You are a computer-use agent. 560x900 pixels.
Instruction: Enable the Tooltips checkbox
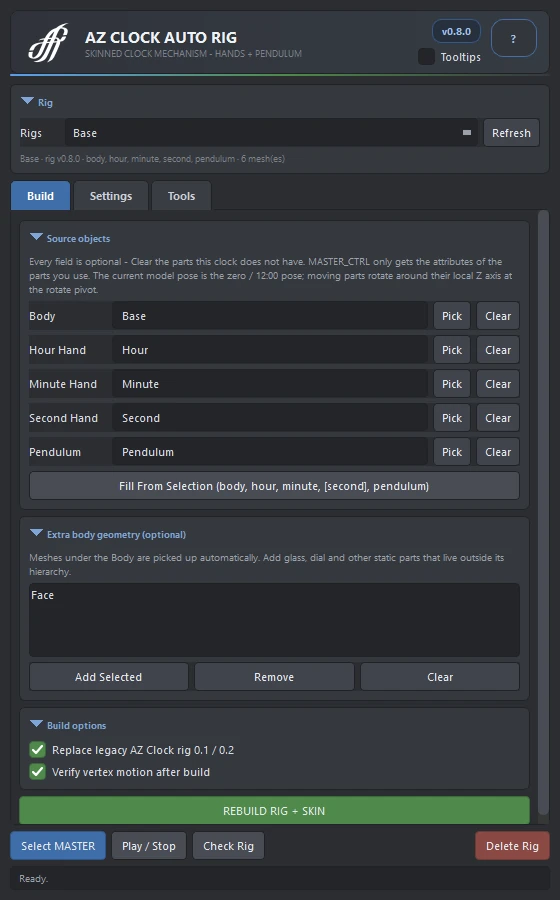click(x=426, y=57)
